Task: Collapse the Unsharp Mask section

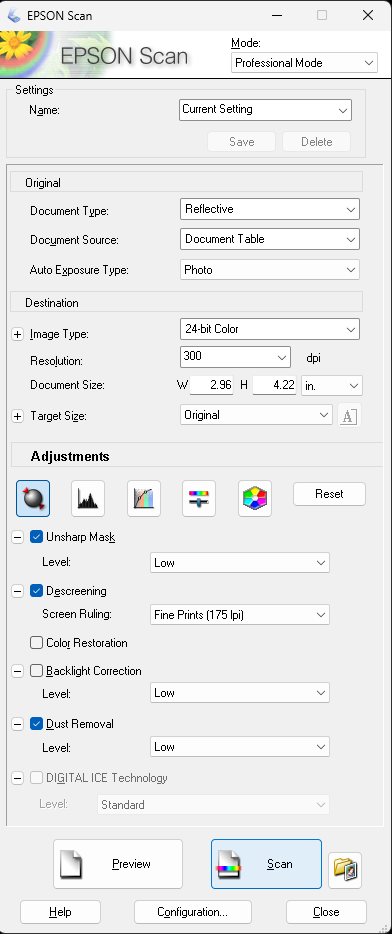Action: (x=17, y=537)
